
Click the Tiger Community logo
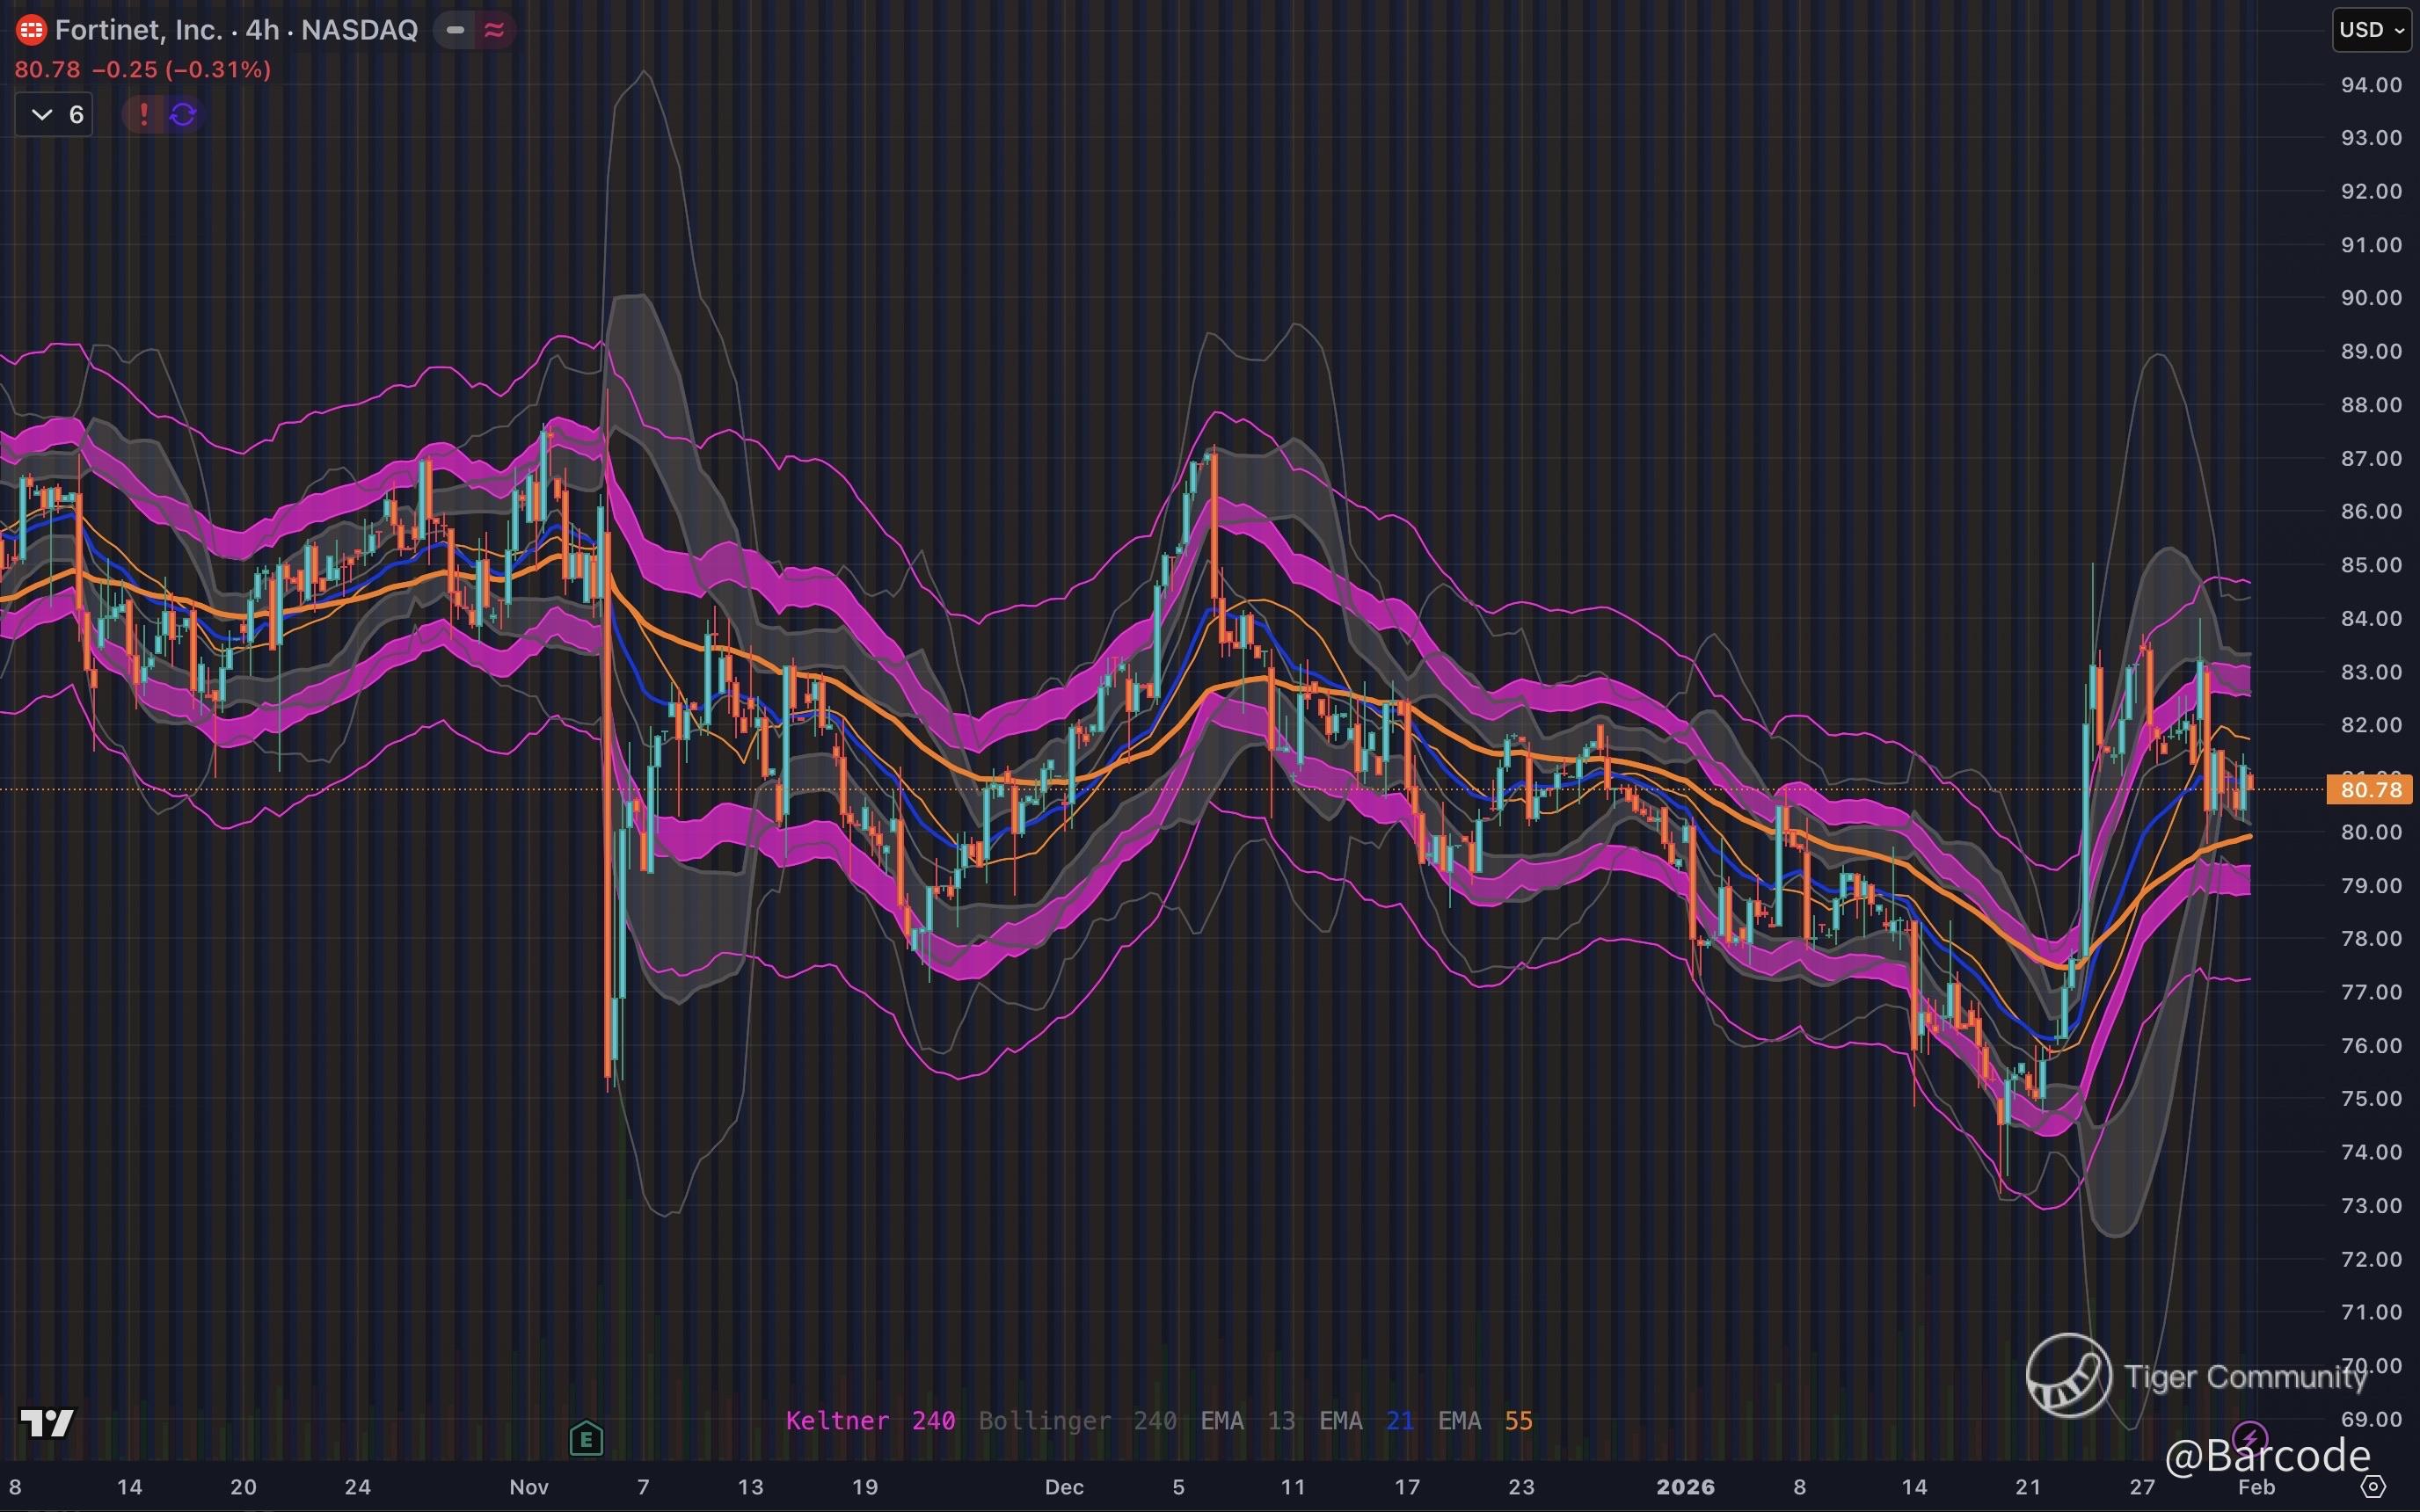(x=2068, y=1375)
